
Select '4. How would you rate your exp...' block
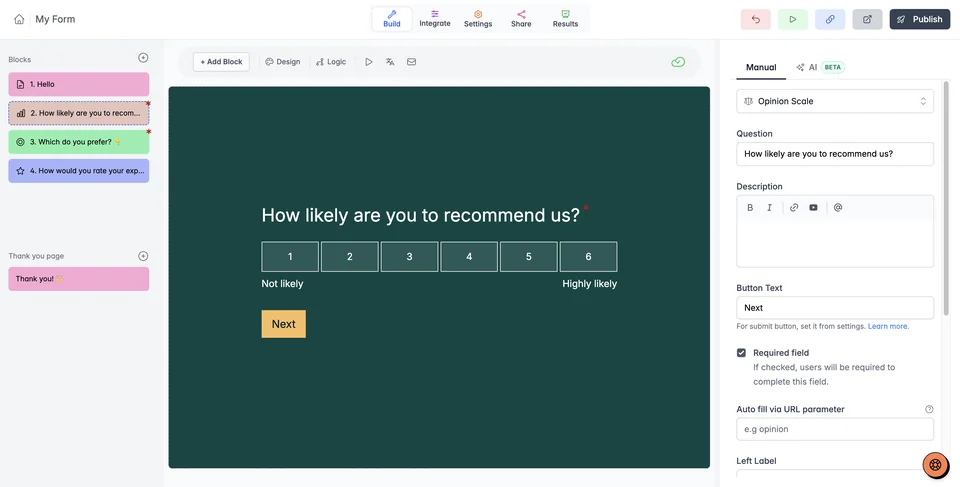[78, 171]
